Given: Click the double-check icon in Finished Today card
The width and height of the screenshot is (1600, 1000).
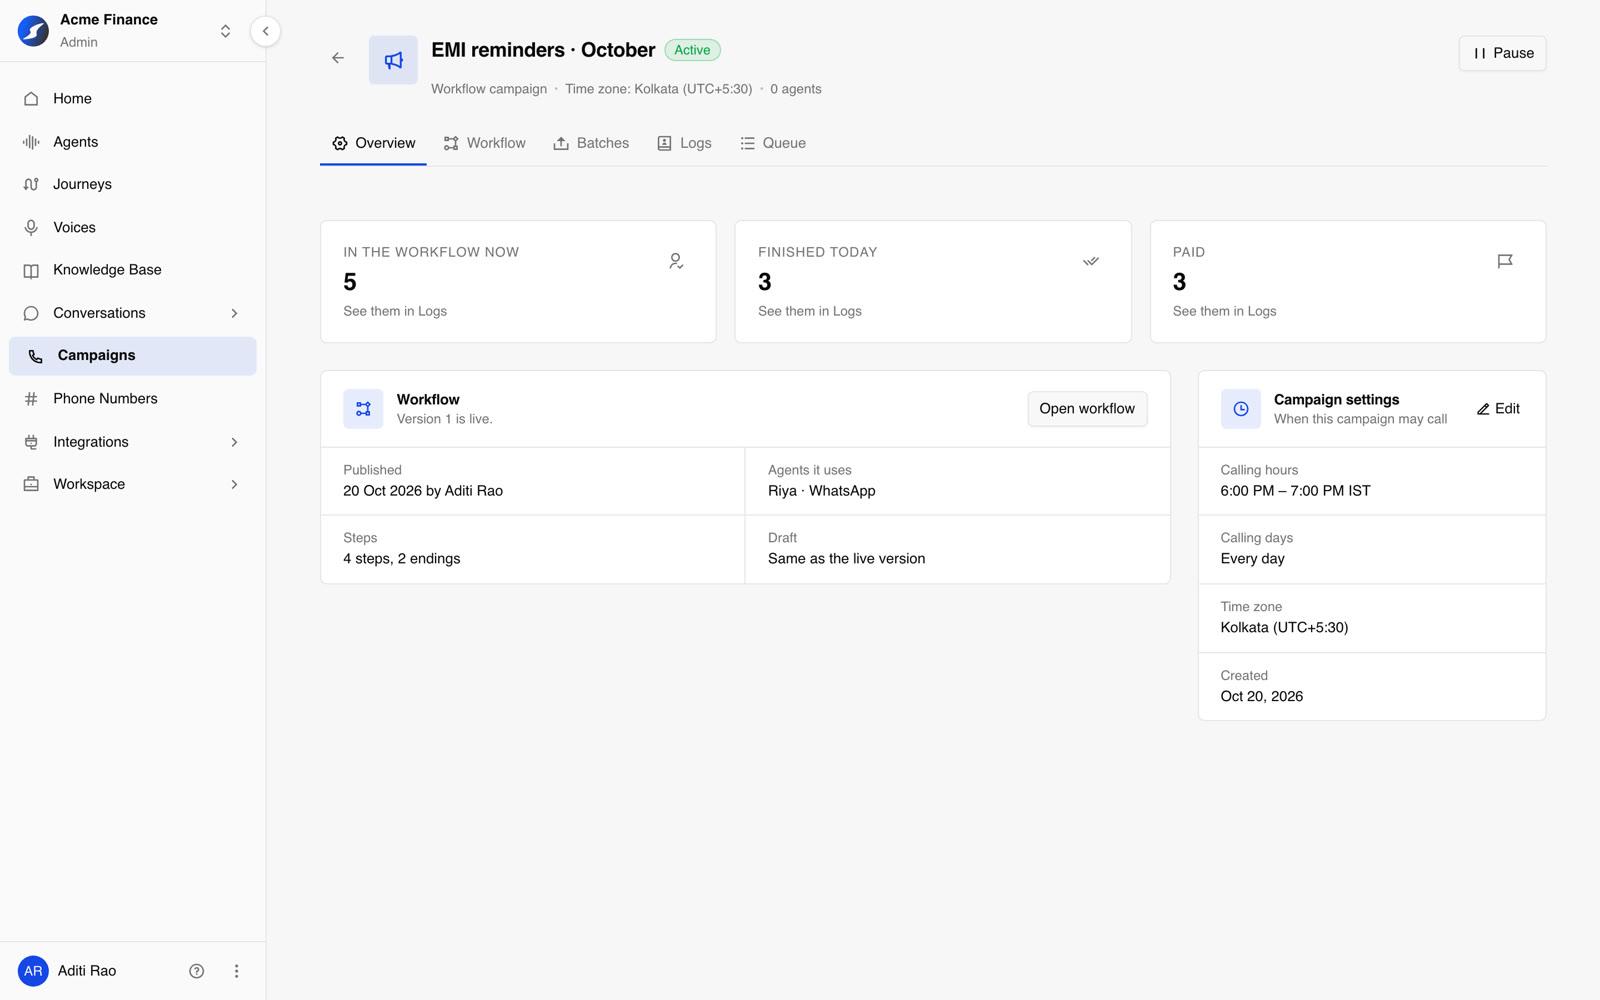Looking at the screenshot, I should click(x=1091, y=261).
